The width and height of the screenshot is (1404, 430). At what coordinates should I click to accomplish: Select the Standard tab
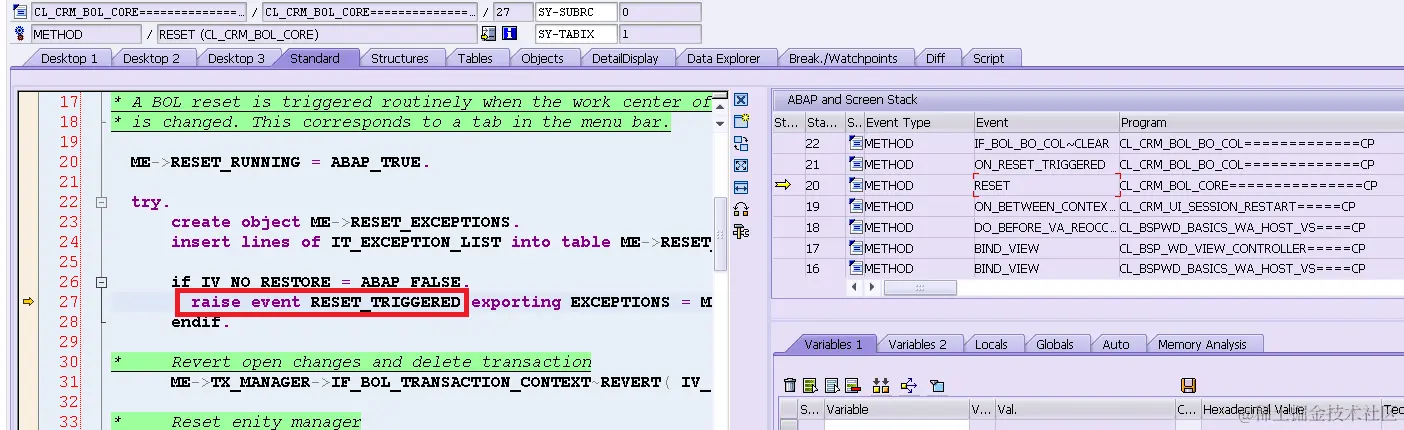pos(315,58)
